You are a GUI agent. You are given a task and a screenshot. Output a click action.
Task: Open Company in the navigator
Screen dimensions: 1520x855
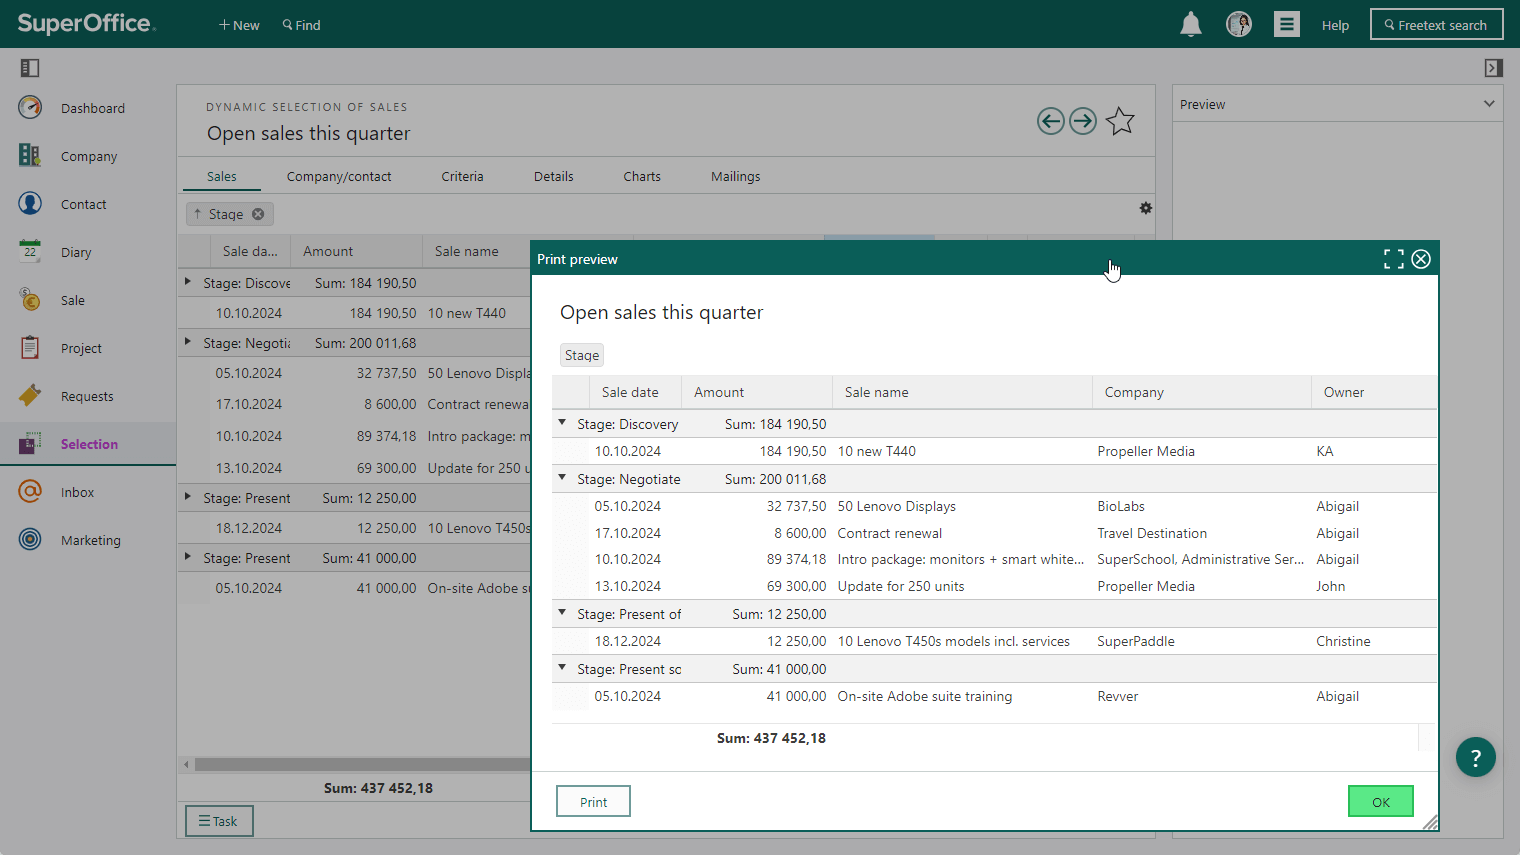pos(88,156)
